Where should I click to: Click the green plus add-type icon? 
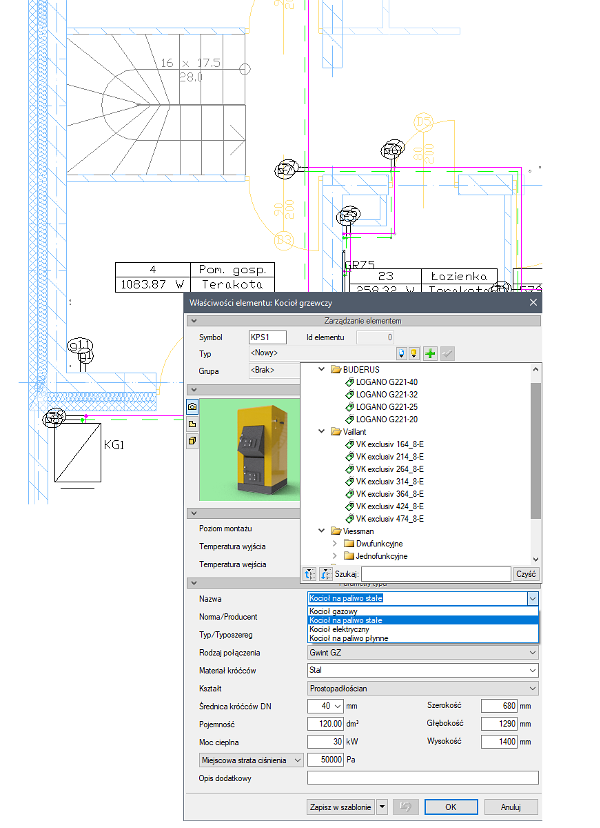coord(430,353)
